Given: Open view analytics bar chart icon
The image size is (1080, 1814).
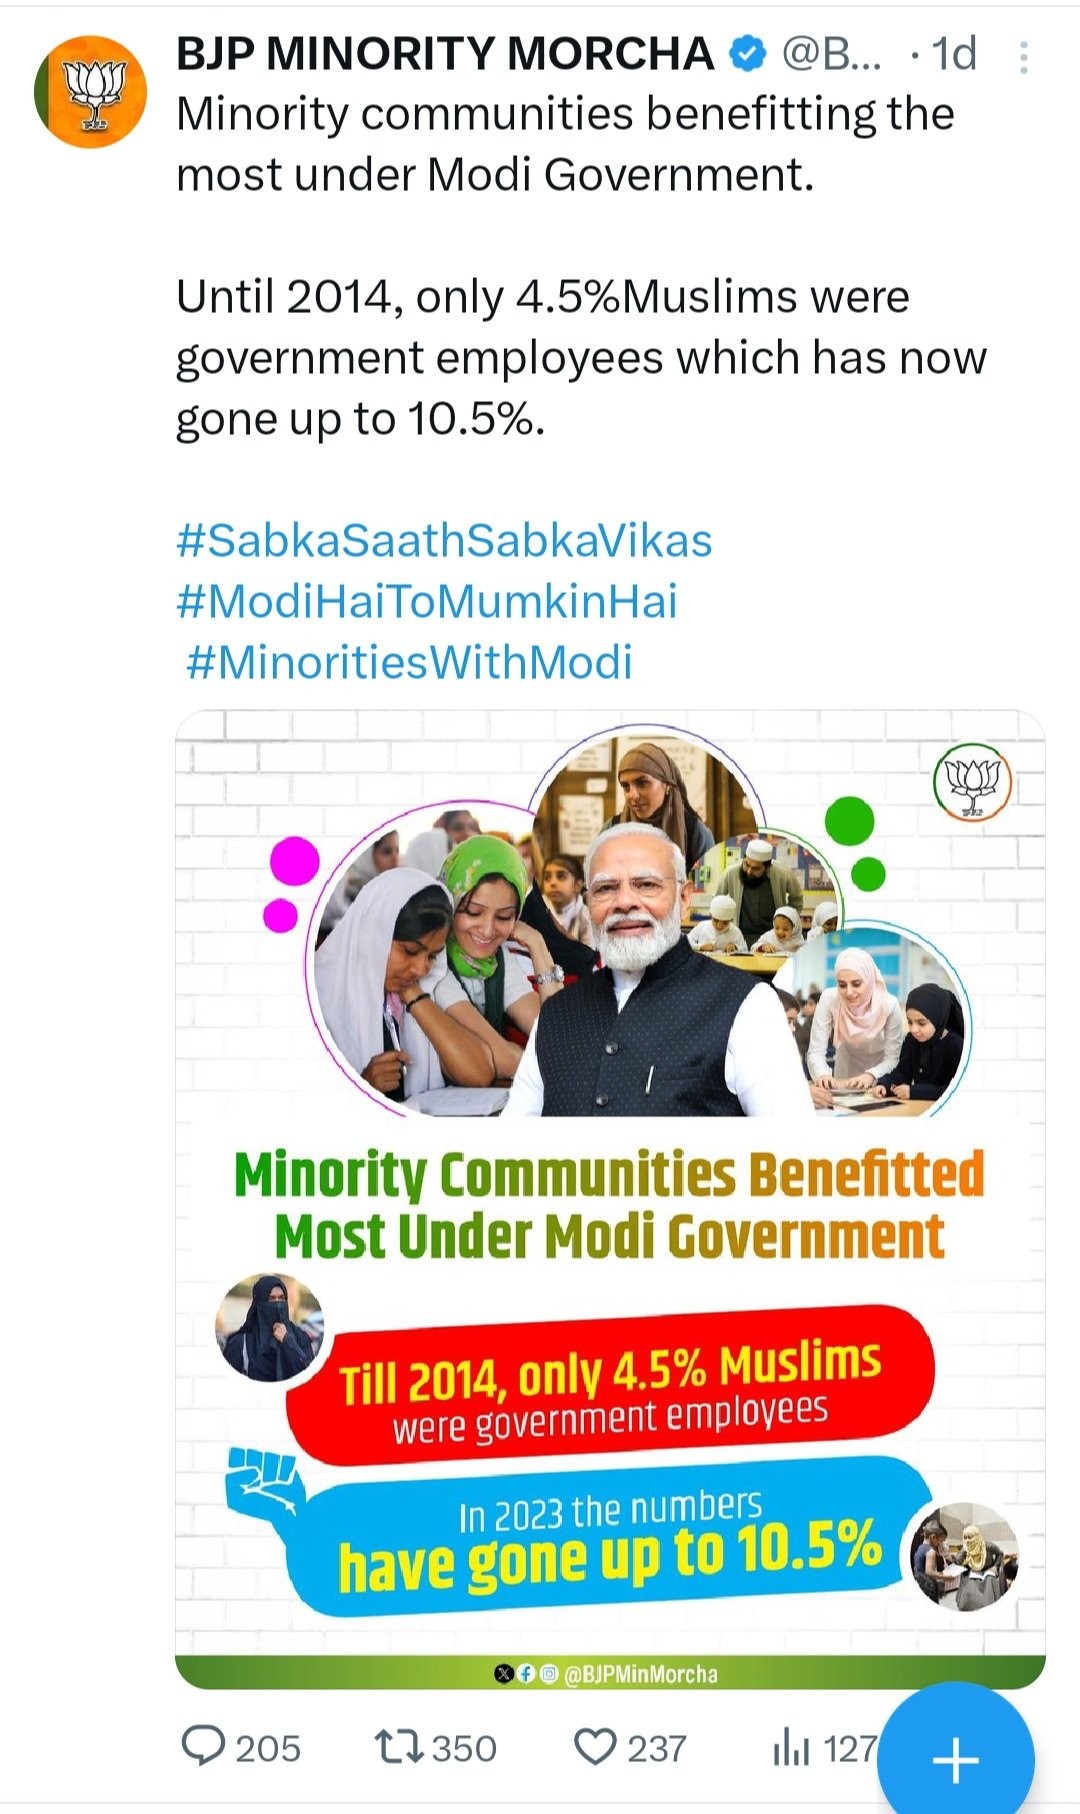Looking at the screenshot, I should [791, 1748].
